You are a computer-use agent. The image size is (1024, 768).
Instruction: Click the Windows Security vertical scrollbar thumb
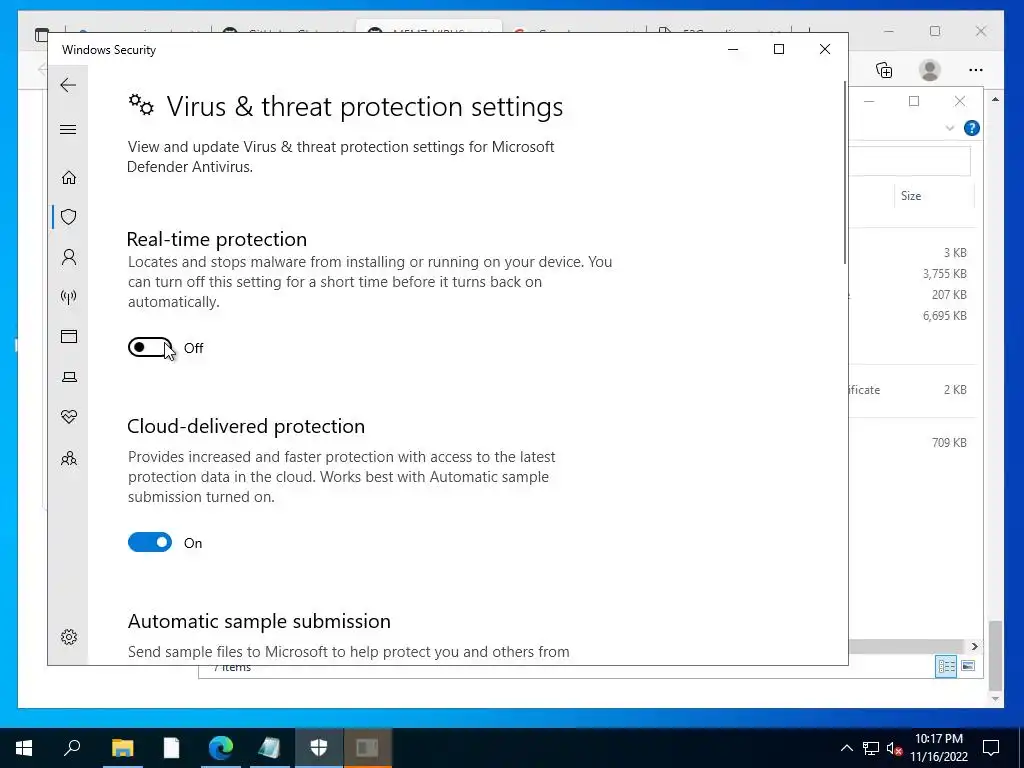click(845, 172)
